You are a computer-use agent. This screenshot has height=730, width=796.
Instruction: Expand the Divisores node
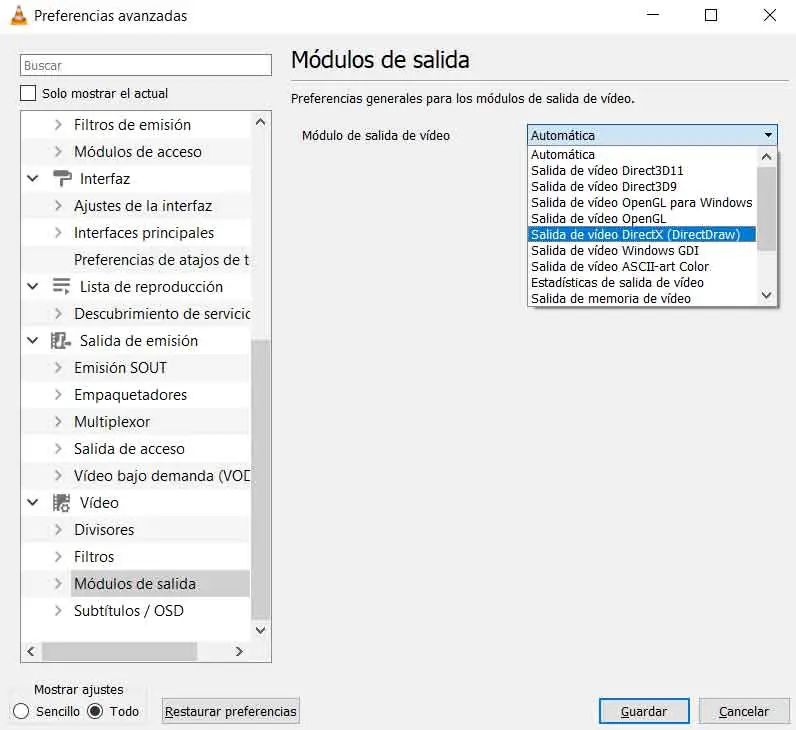[58, 529]
